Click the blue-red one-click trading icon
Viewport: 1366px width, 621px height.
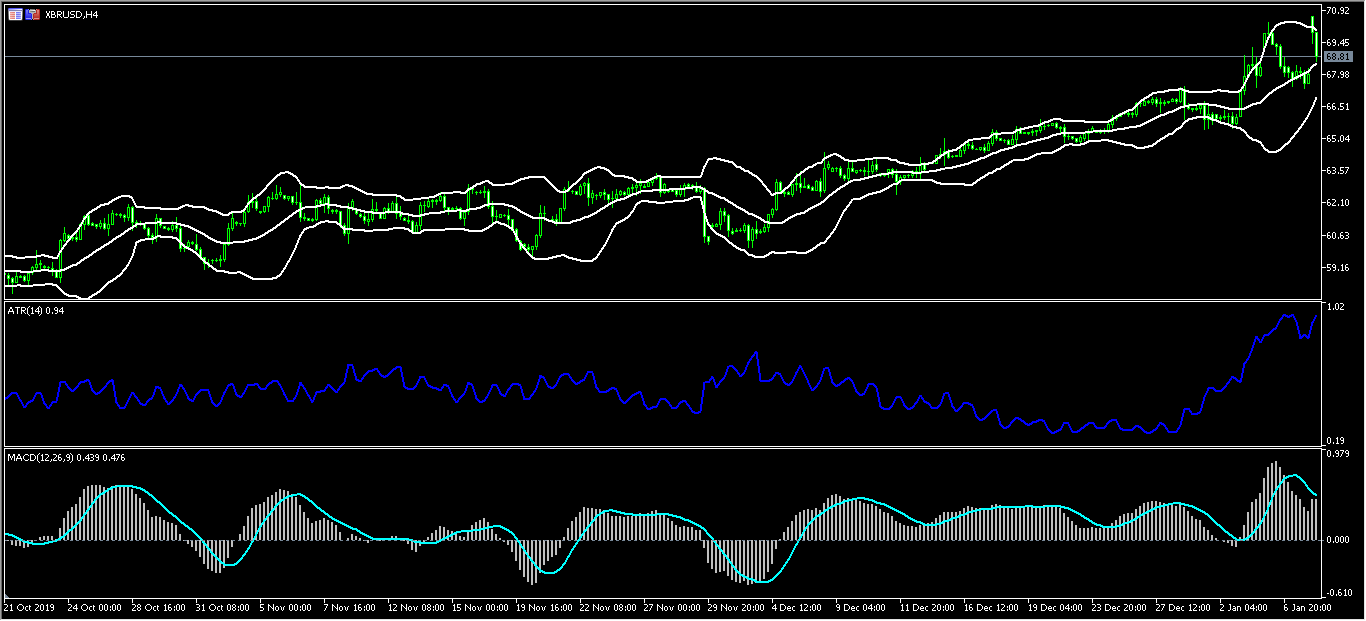33,15
